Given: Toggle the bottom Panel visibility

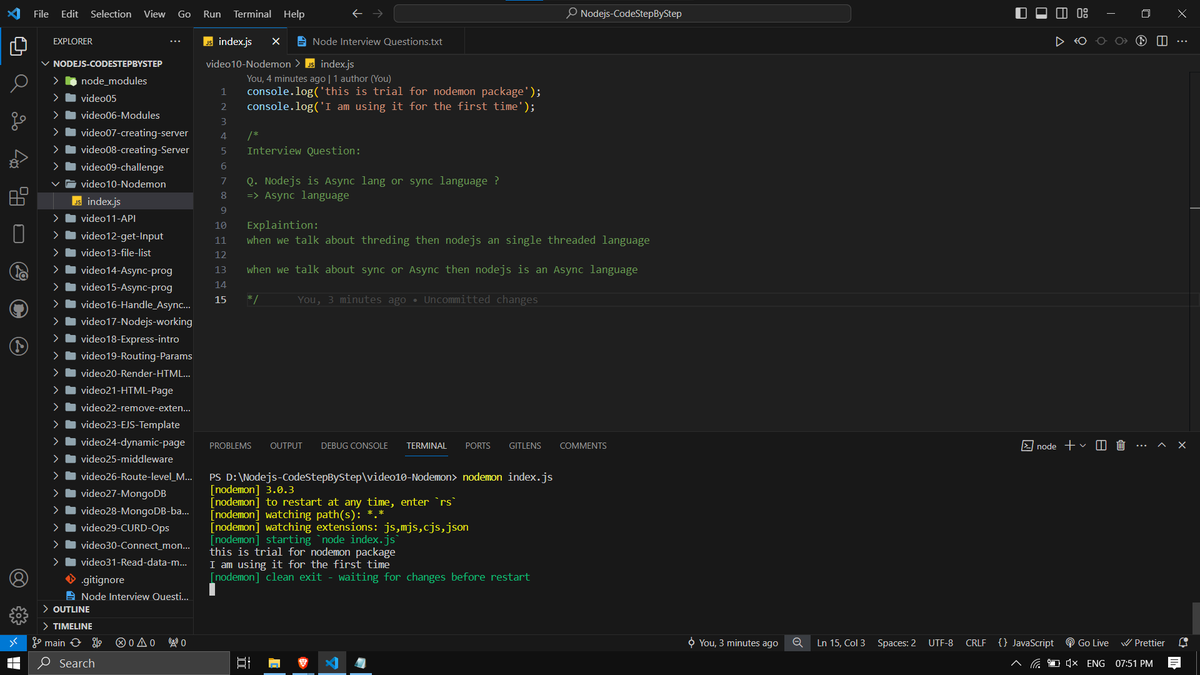Looking at the screenshot, I should (x=1041, y=14).
